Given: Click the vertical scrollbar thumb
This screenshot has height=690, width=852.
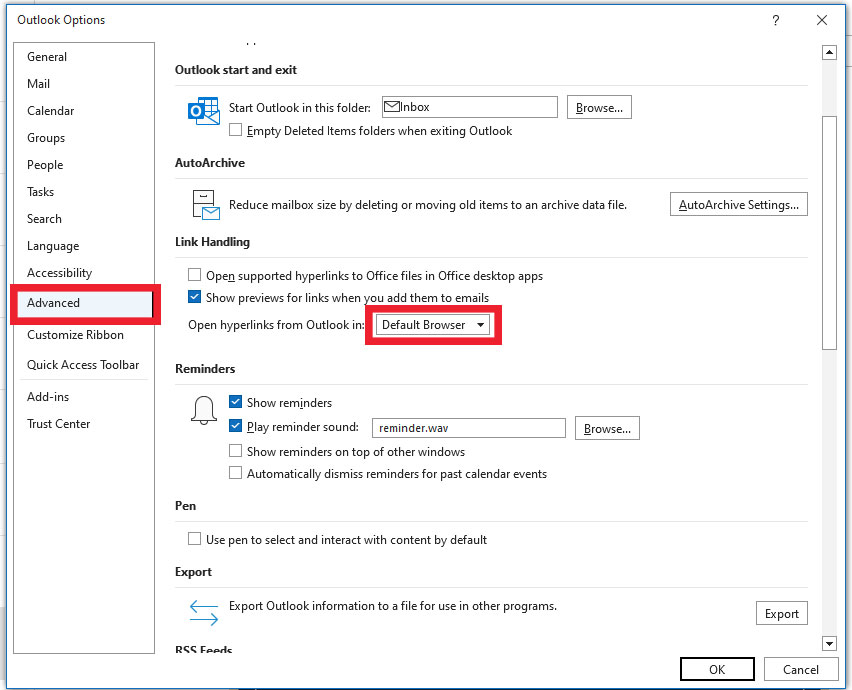Looking at the screenshot, I should (x=829, y=233).
